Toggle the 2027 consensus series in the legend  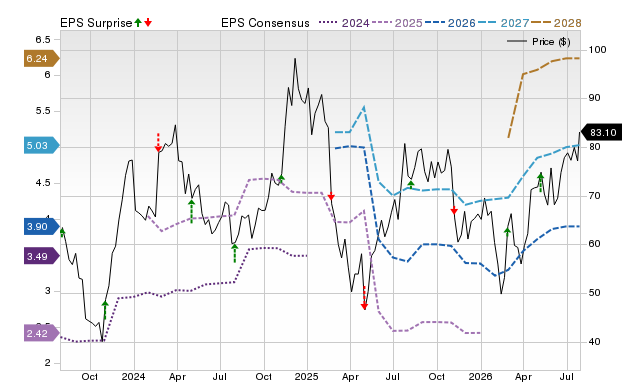coord(503,23)
